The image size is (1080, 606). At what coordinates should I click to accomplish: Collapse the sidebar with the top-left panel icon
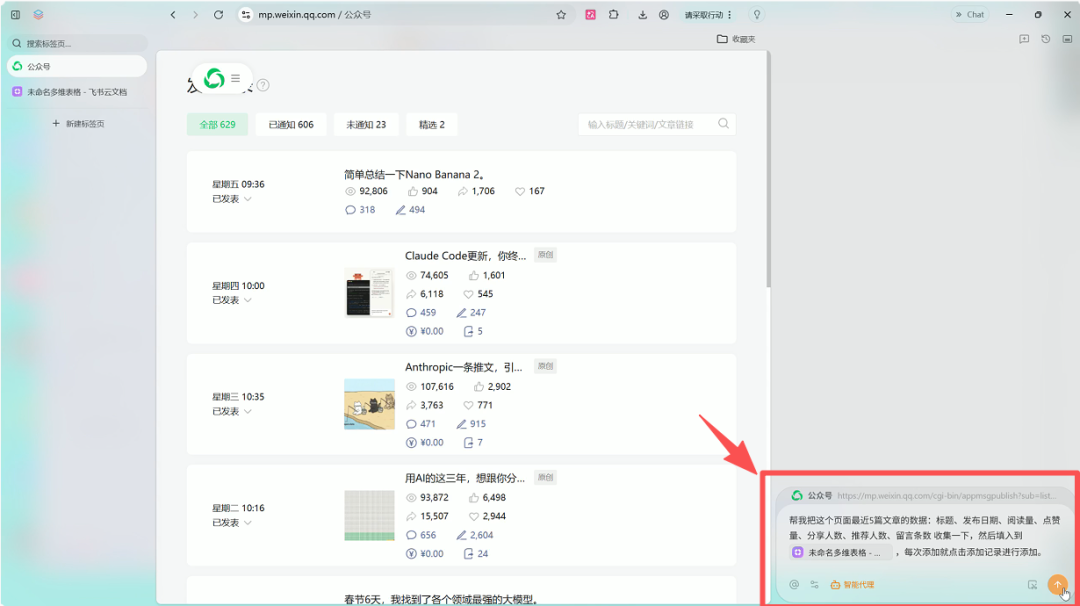pyautogui.click(x=14, y=14)
